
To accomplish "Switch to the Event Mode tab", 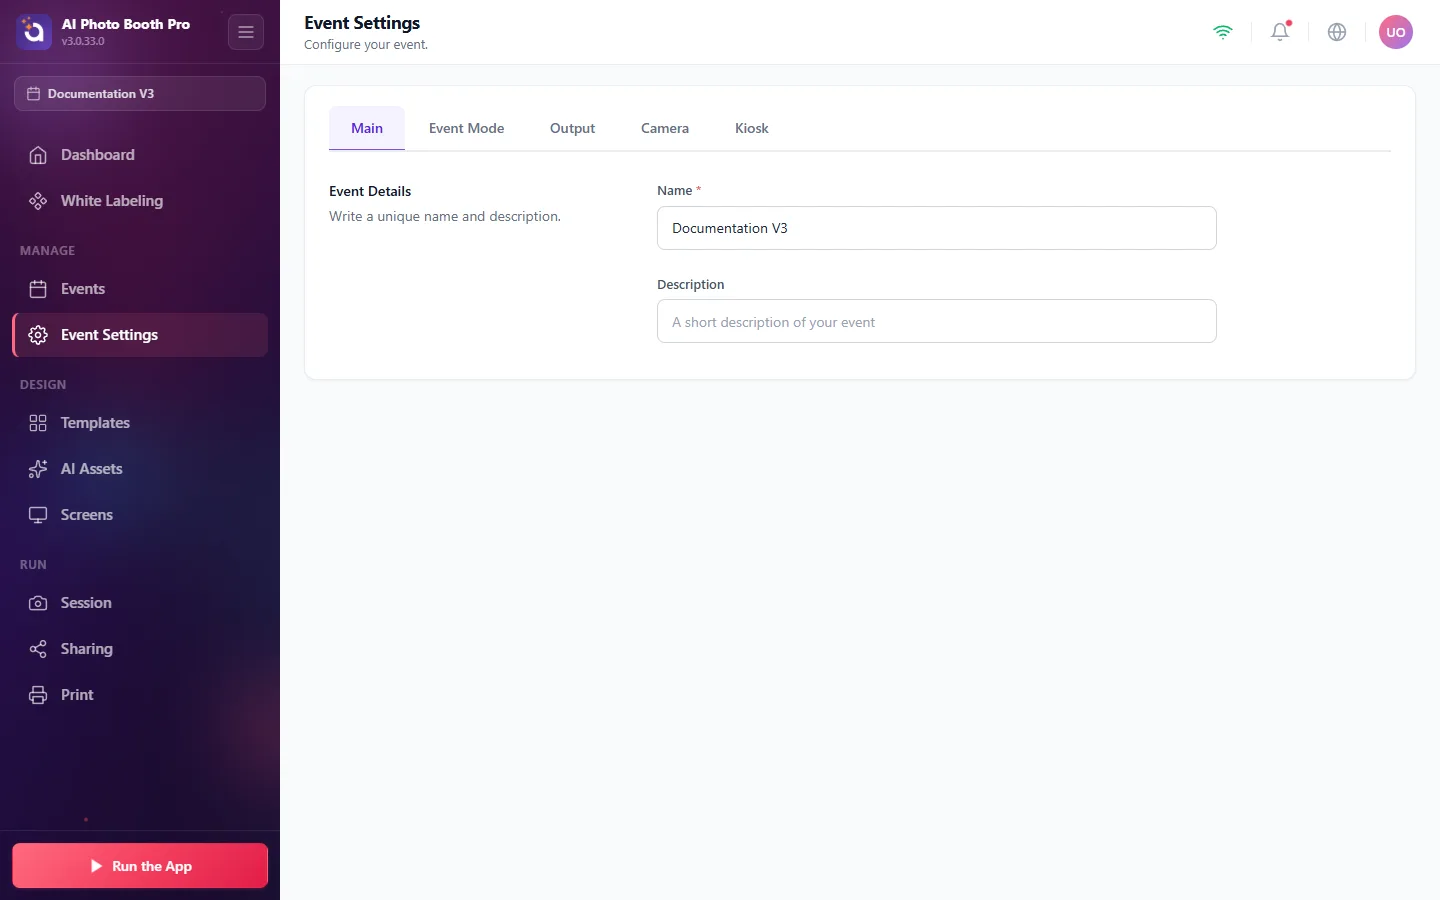I will click(466, 128).
